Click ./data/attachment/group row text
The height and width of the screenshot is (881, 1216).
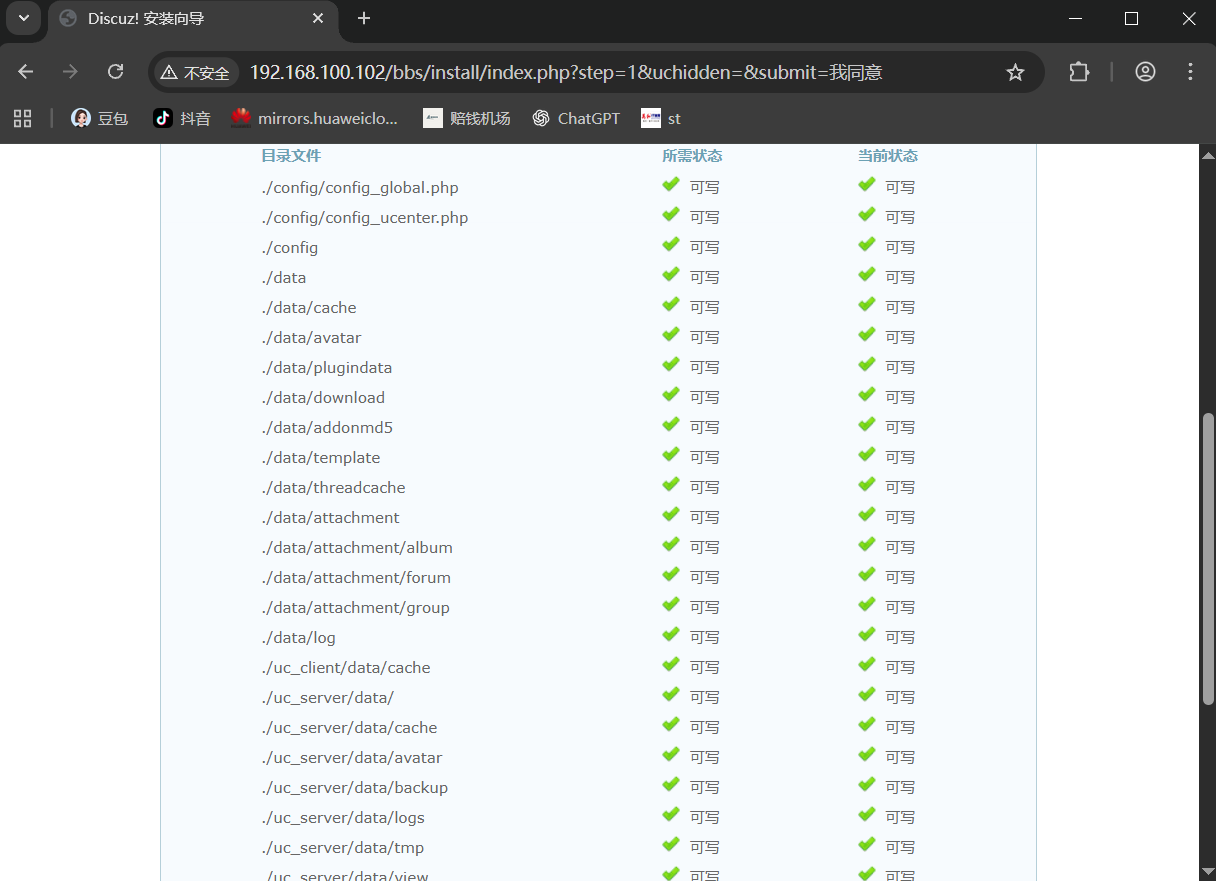pos(355,607)
